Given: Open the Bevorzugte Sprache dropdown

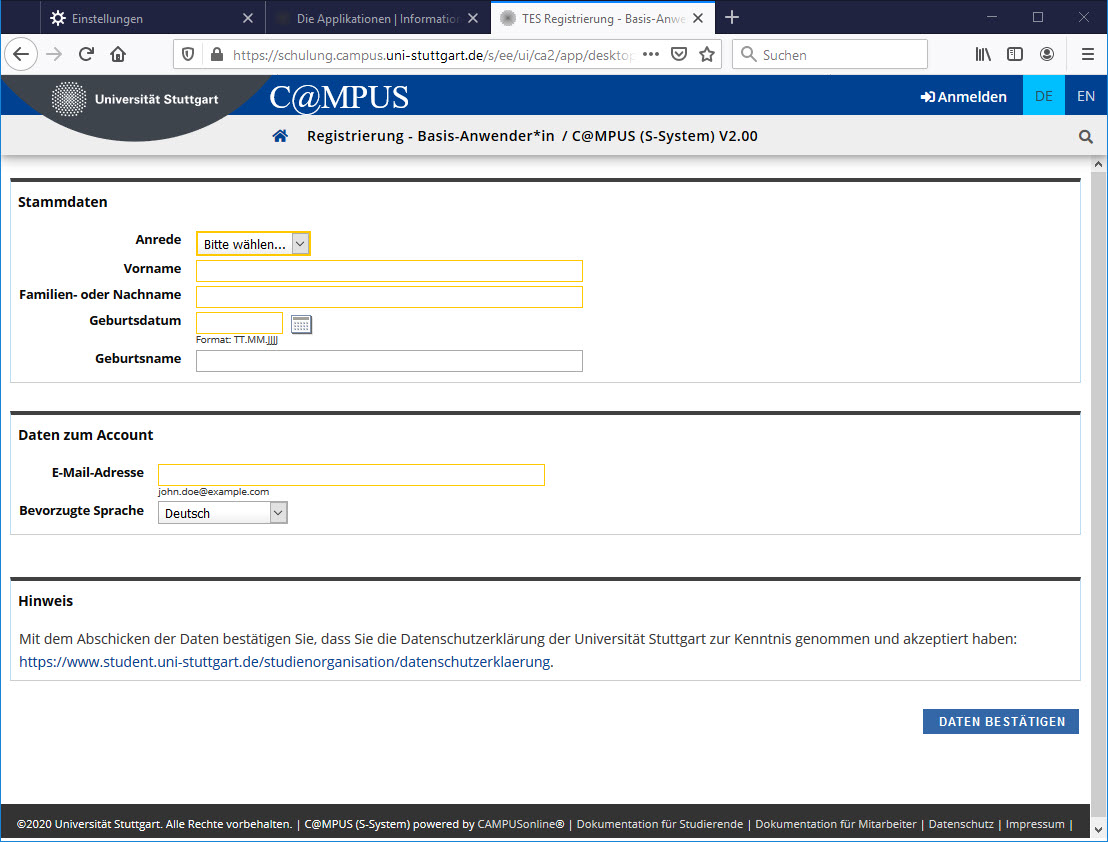Looking at the screenshot, I should click(x=223, y=513).
